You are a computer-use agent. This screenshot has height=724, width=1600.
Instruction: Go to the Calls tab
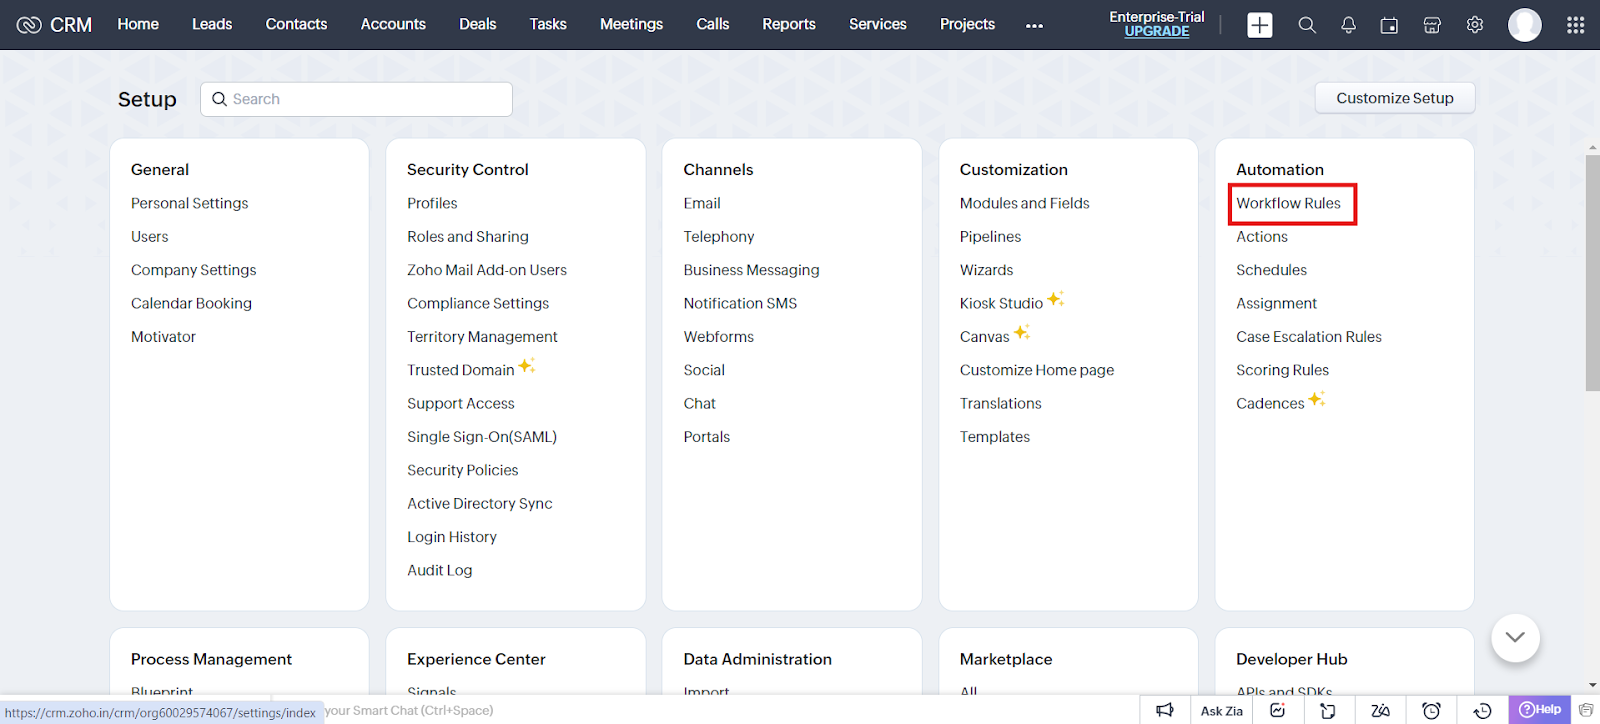tap(713, 24)
